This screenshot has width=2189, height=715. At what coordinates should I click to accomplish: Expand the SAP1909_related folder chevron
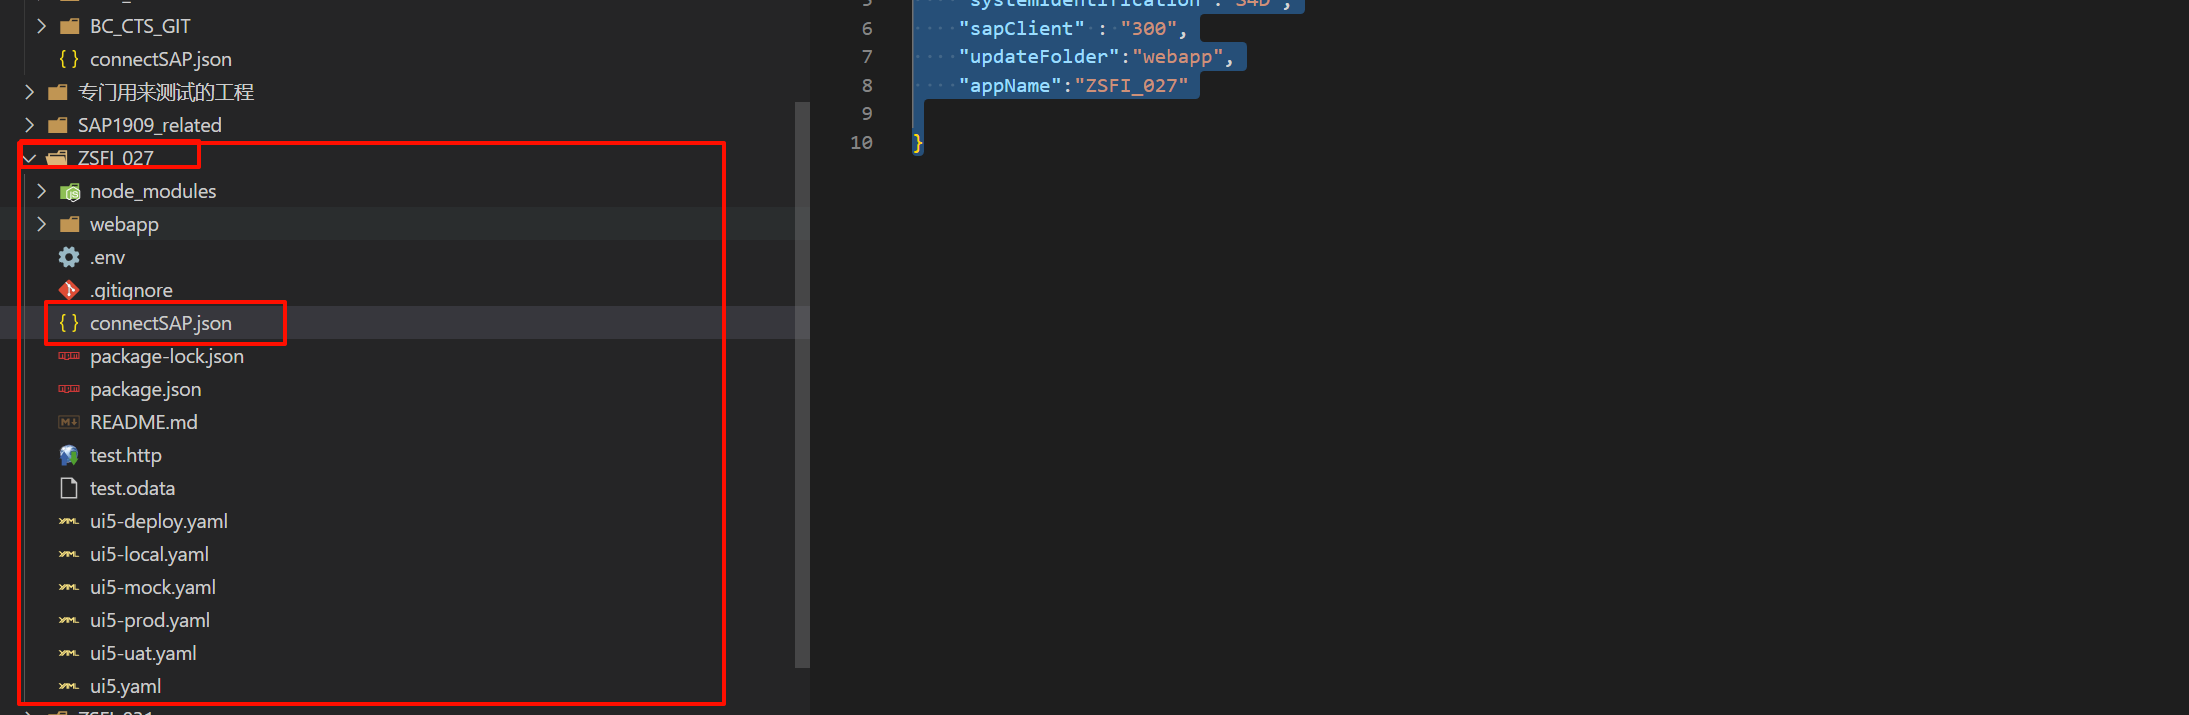(x=29, y=125)
